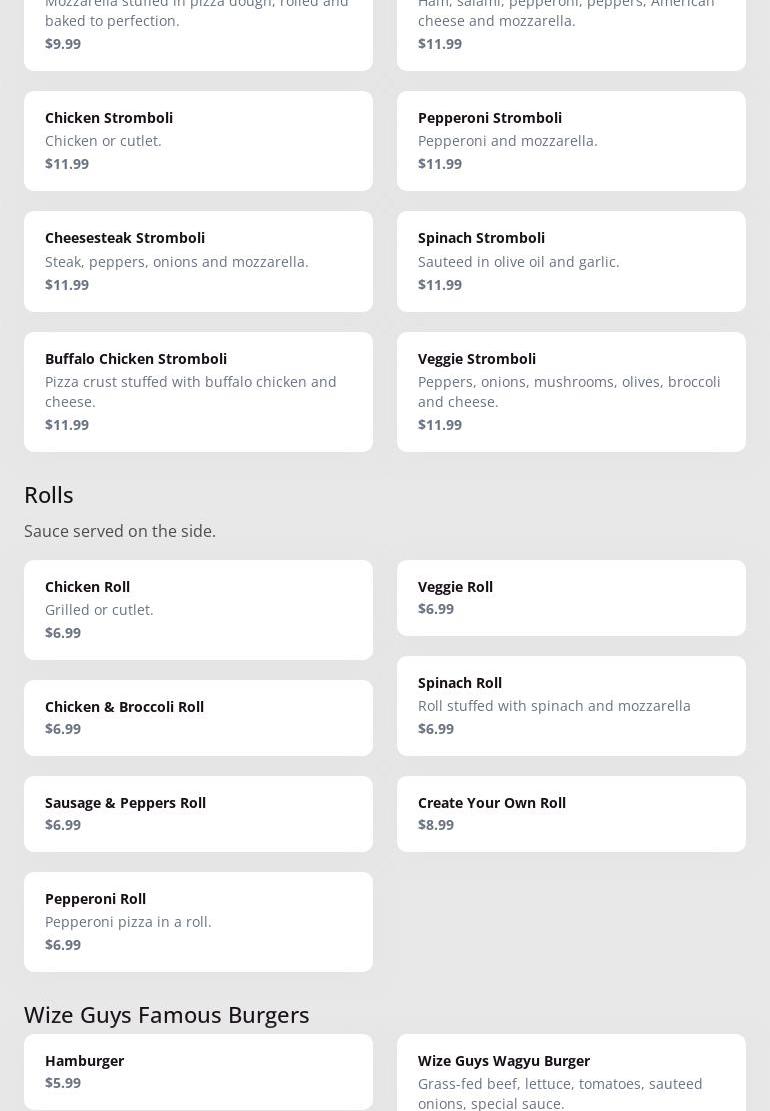Choose the Chicken & Broccoli Roll
The height and width of the screenshot is (1111, 770).
pos(198,717)
